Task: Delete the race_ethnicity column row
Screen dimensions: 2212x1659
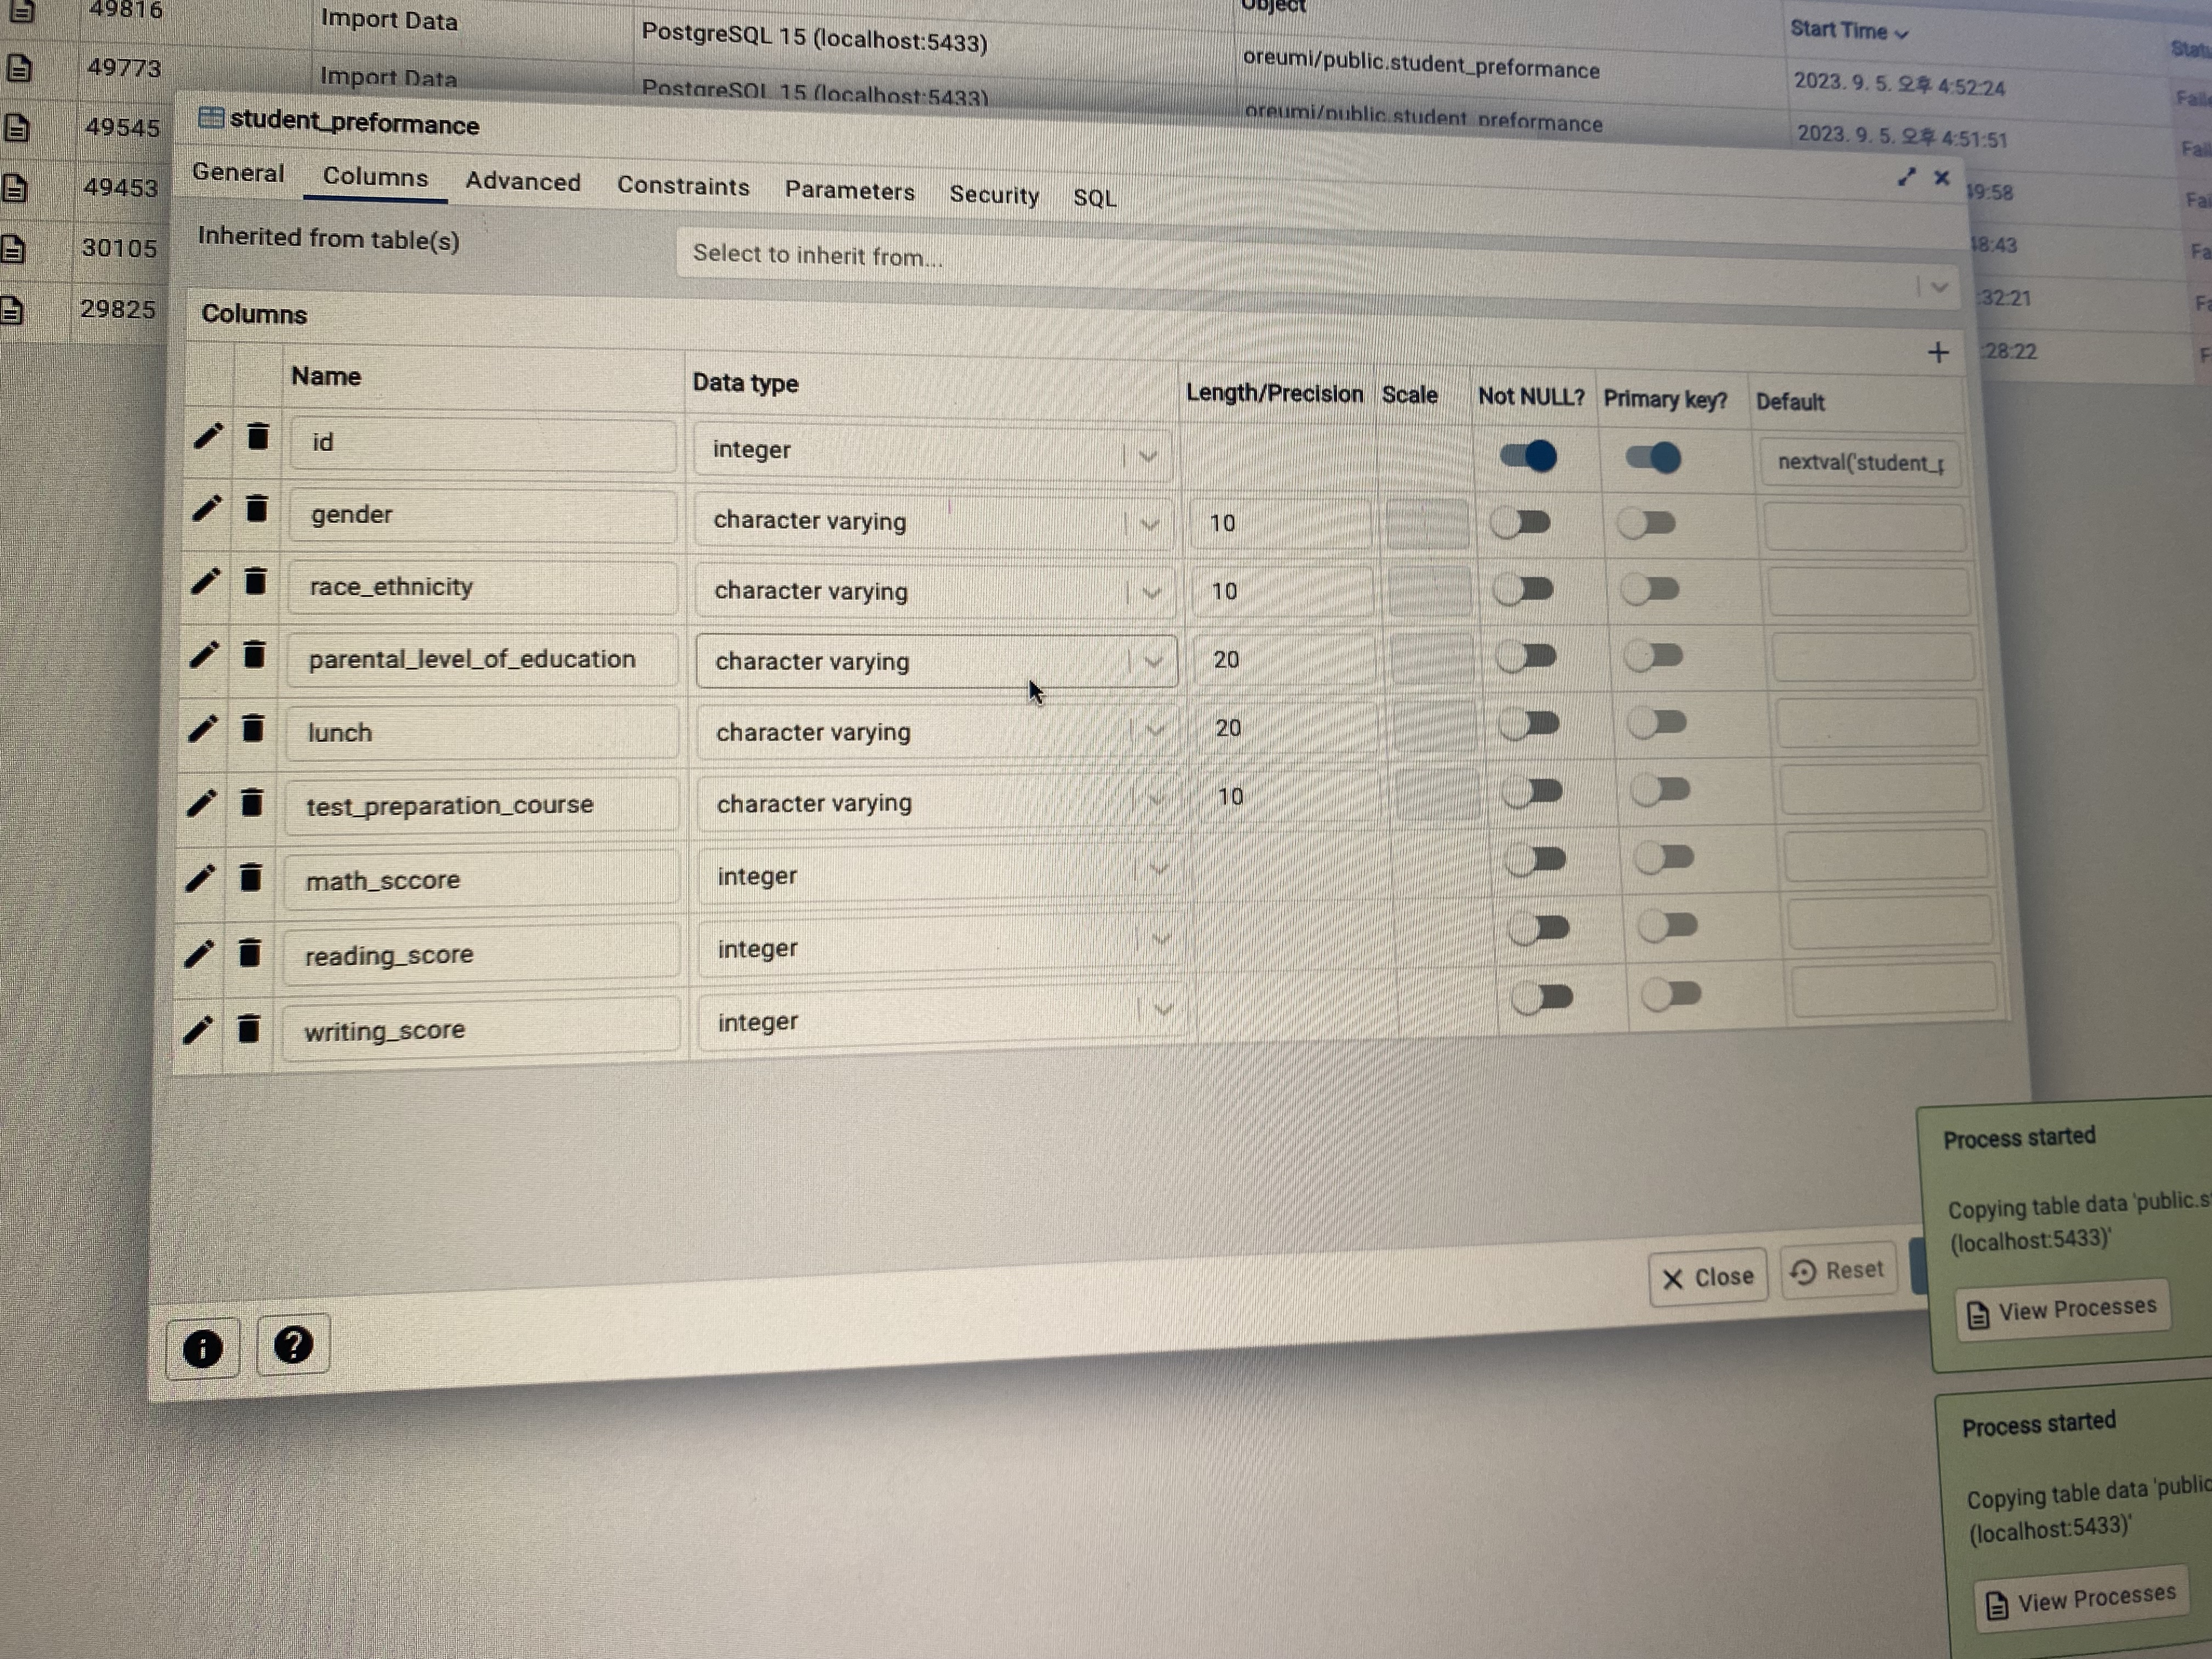Action: (x=256, y=580)
